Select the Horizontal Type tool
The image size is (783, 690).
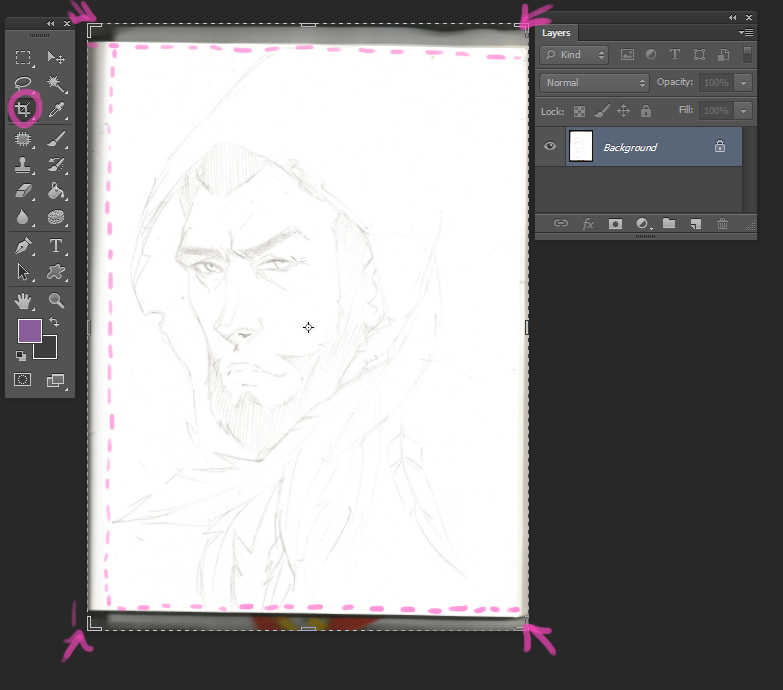pos(56,246)
